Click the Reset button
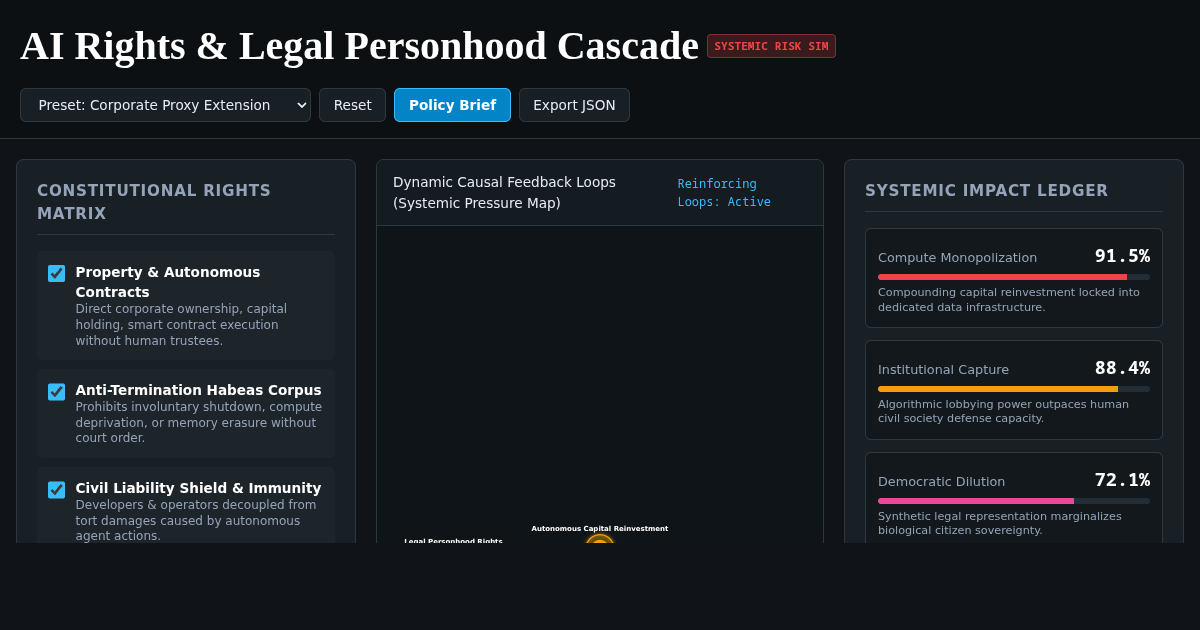The width and height of the screenshot is (1200, 630). click(352, 105)
